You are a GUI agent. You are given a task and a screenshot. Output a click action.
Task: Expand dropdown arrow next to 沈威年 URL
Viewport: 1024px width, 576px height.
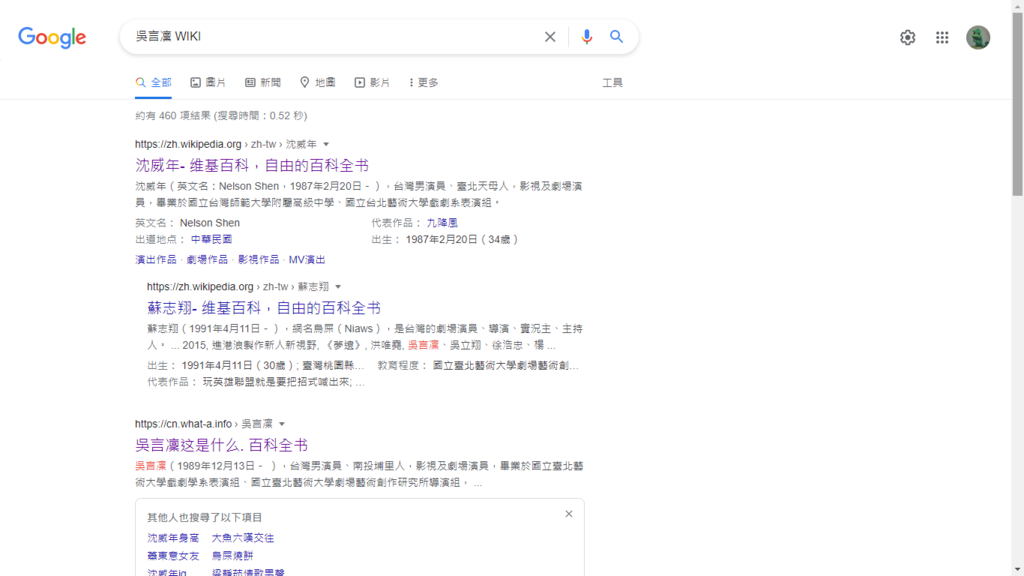(326, 144)
